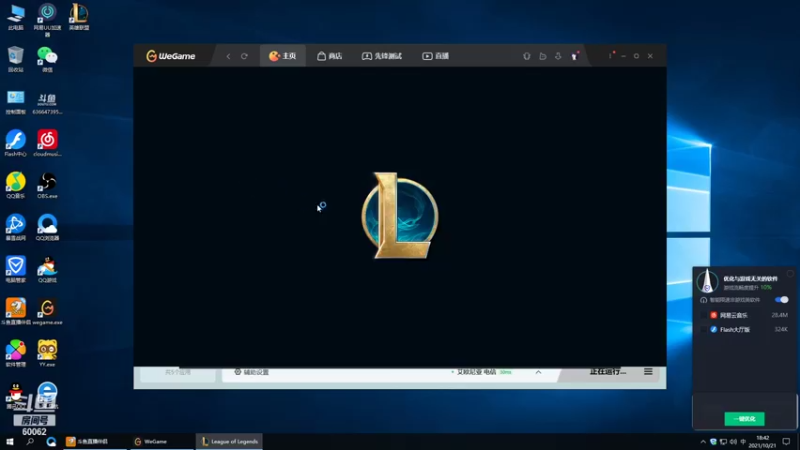
Task: Open the QQ音乐 desktop shortcut
Action: coord(16,186)
